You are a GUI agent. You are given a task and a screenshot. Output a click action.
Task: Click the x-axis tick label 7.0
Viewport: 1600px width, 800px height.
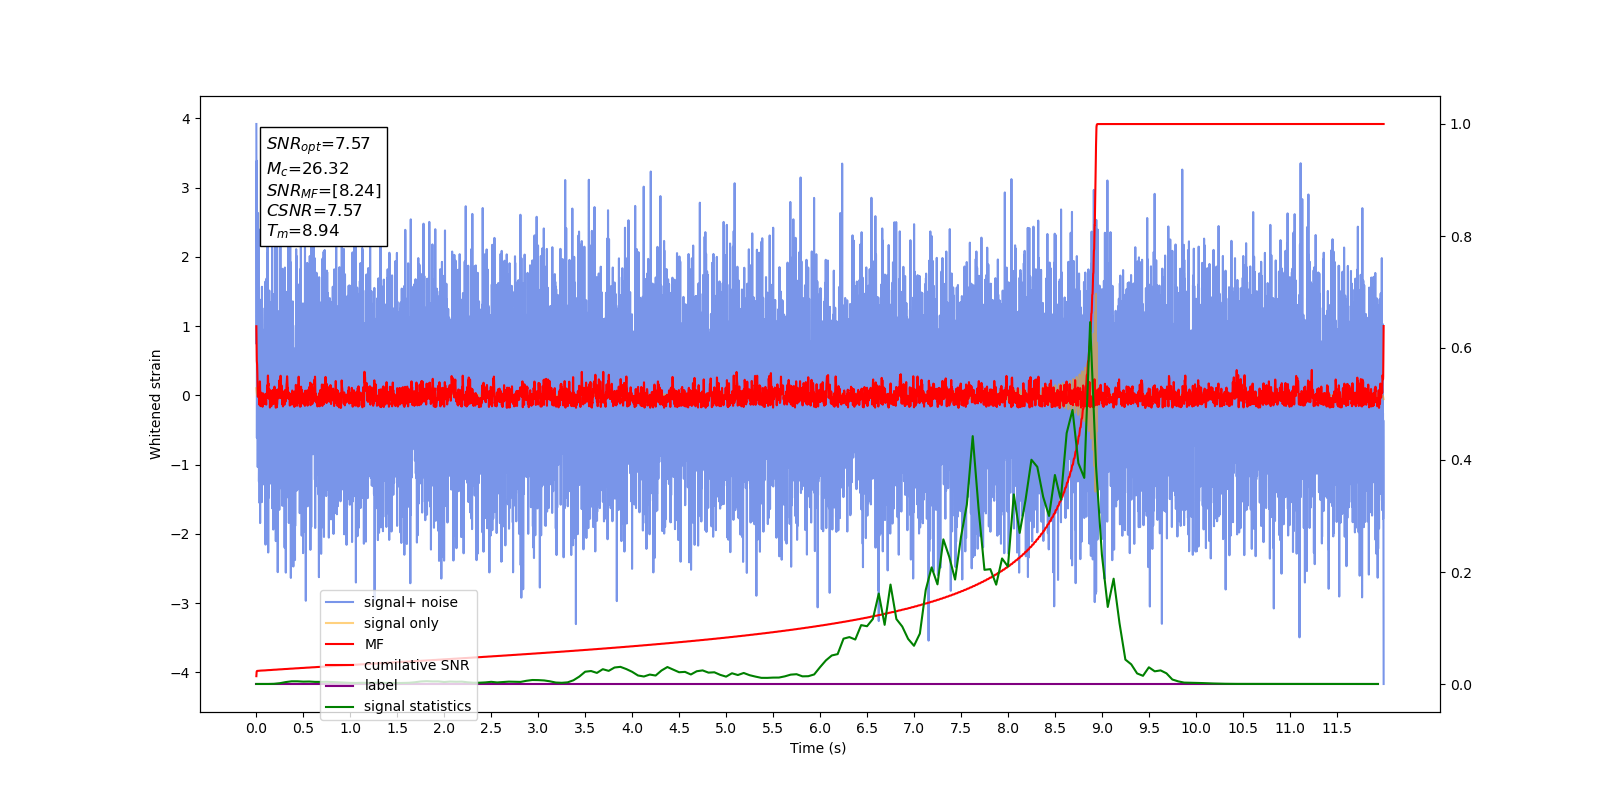pyautogui.click(x=914, y=728)
